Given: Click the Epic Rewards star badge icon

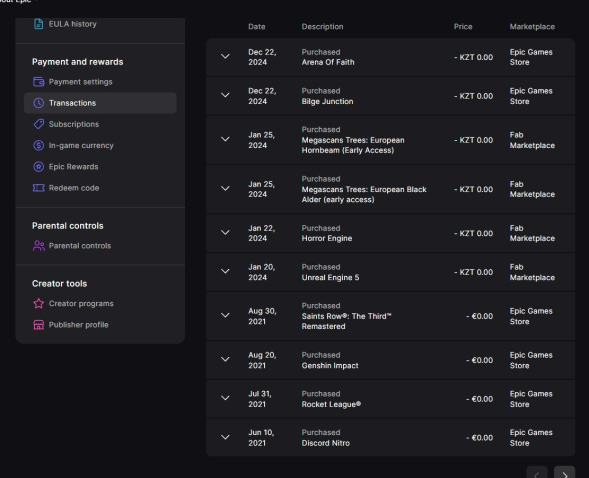Looking at the screenshot, I should pyautogui.click(x=38, y=167).
